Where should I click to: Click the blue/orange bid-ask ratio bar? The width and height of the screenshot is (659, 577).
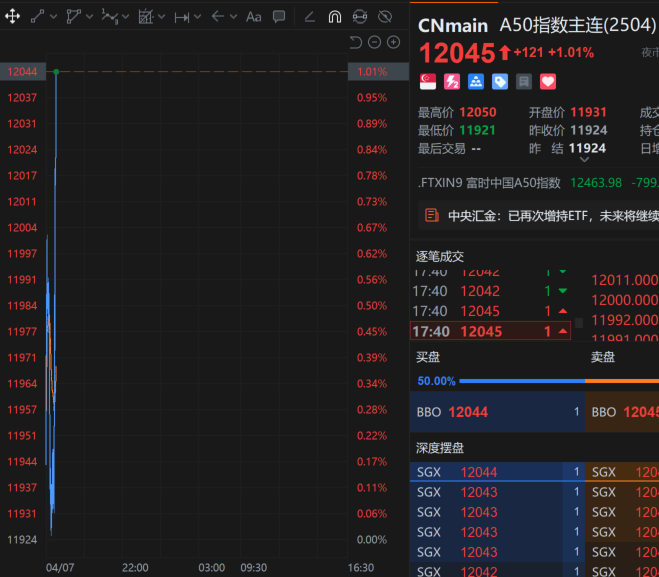coord(559,381)
